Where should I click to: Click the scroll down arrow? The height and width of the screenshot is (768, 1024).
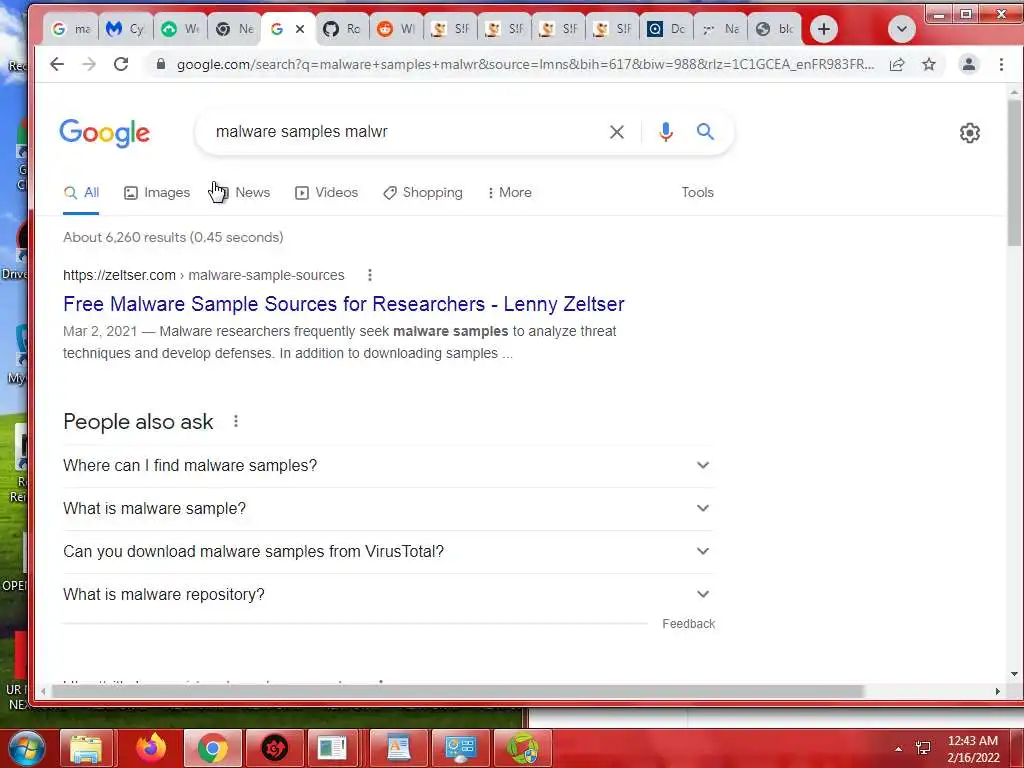pyautogui.click(x=1014, y=674)
